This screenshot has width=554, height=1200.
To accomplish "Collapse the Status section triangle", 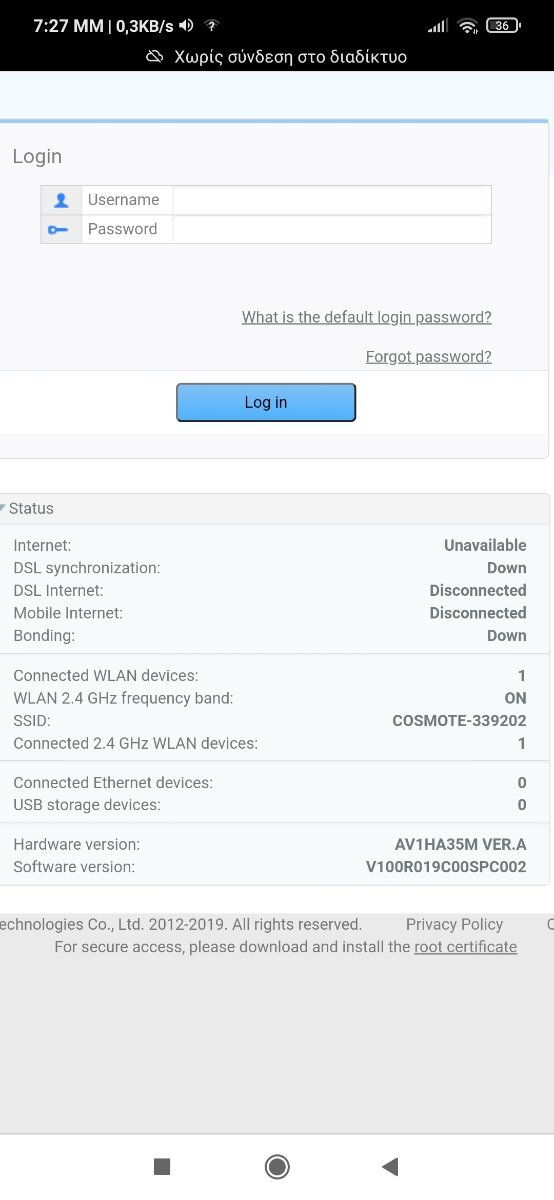I will click(3, 508).
